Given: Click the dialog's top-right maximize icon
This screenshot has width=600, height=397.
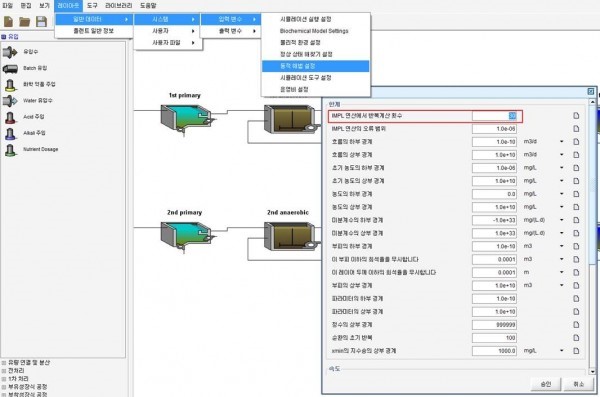Looking at the screenshot, I should click(591, 91).
